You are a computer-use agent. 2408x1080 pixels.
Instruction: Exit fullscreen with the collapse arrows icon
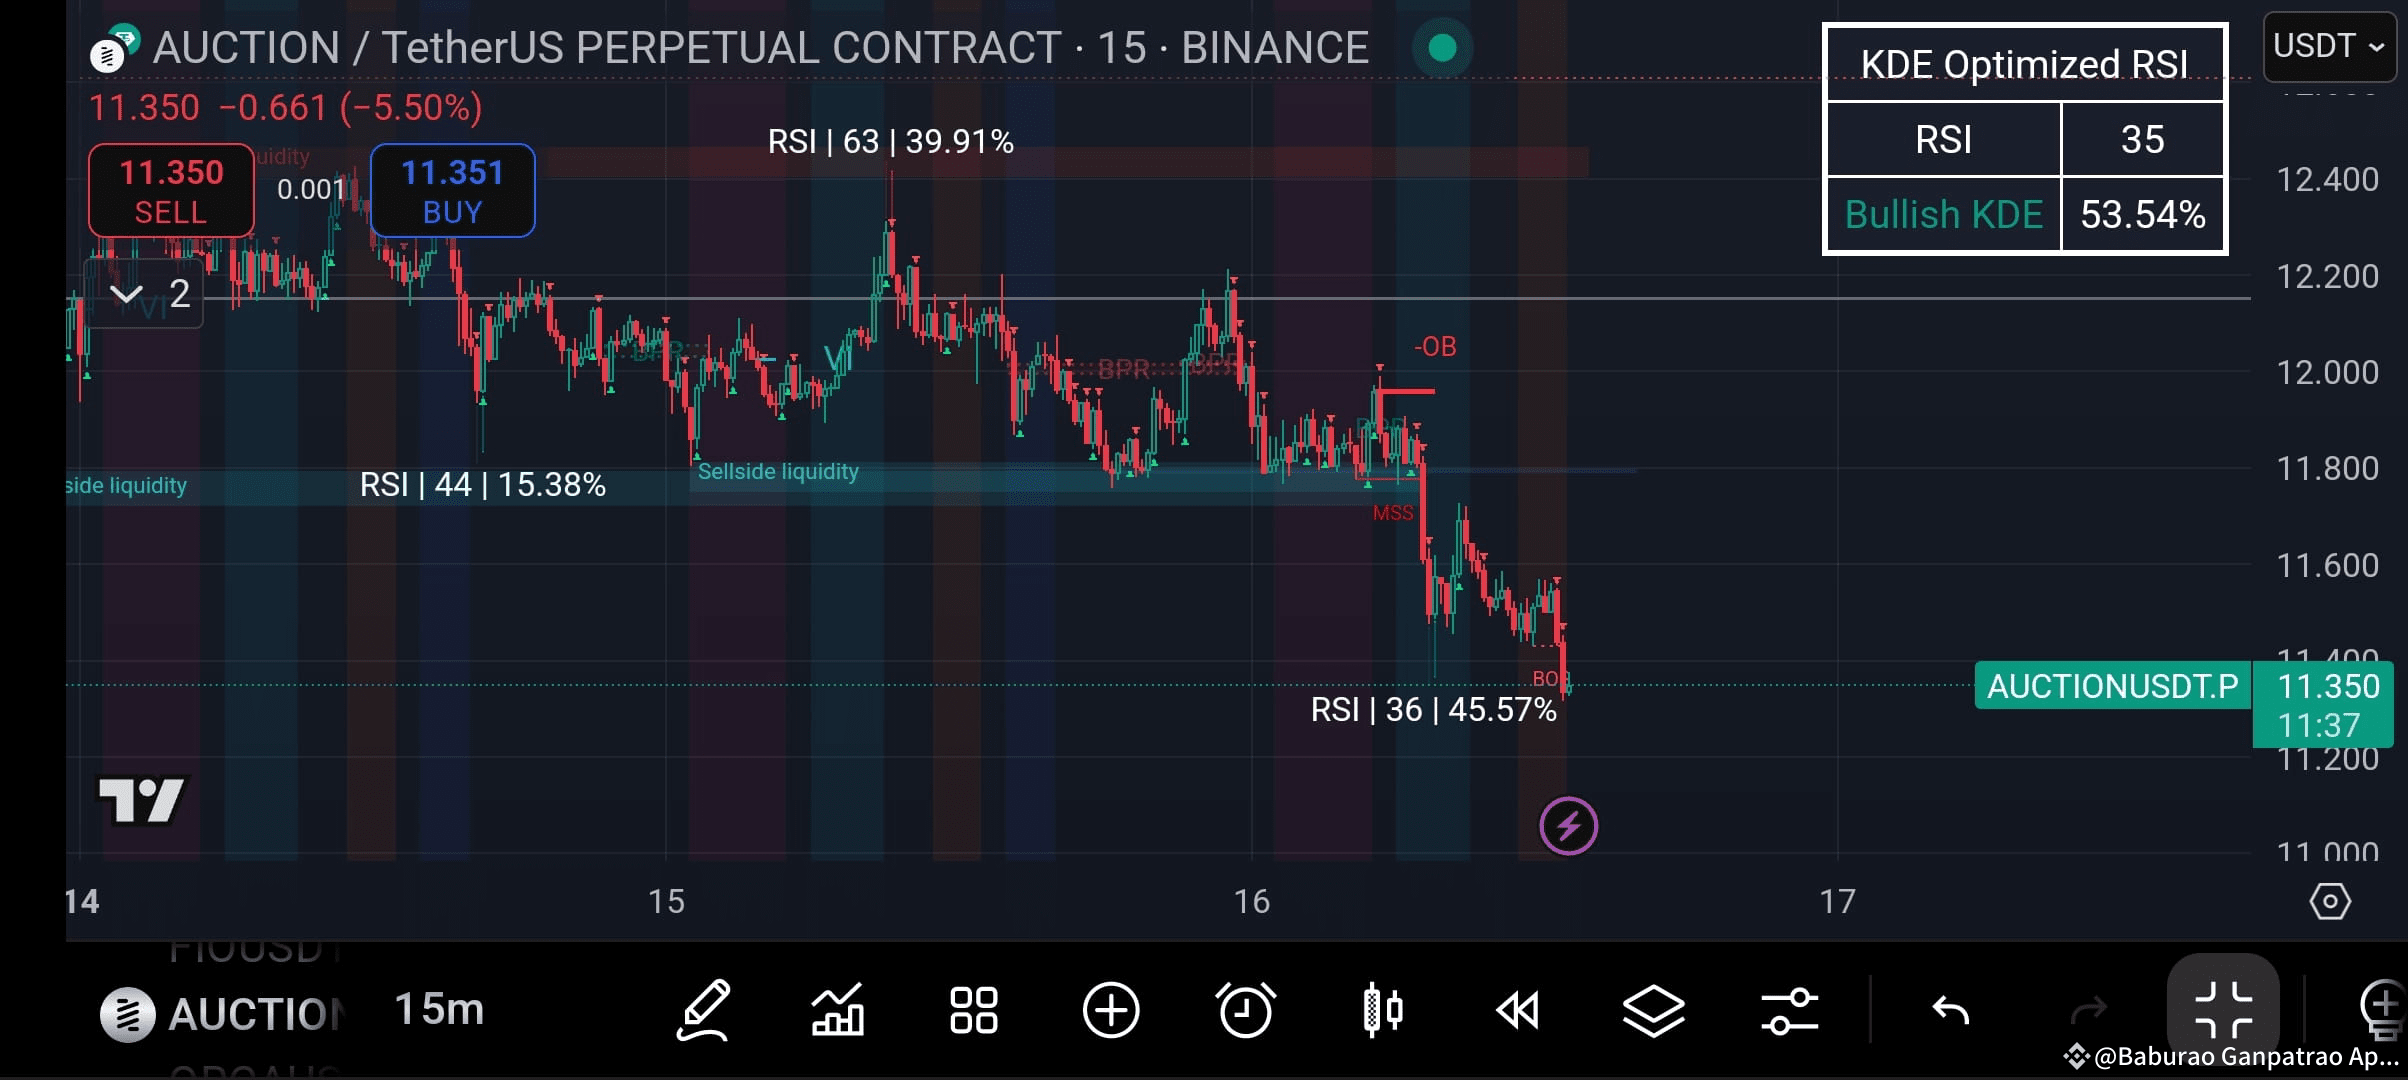pyautogui.click(x=2224, y=1010)
